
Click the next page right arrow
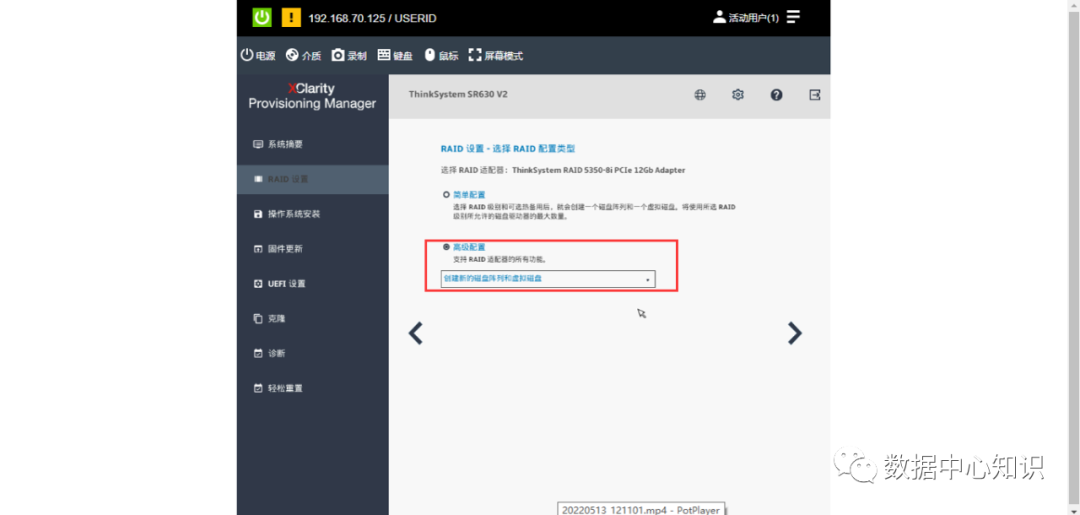[x=795, y=333]
